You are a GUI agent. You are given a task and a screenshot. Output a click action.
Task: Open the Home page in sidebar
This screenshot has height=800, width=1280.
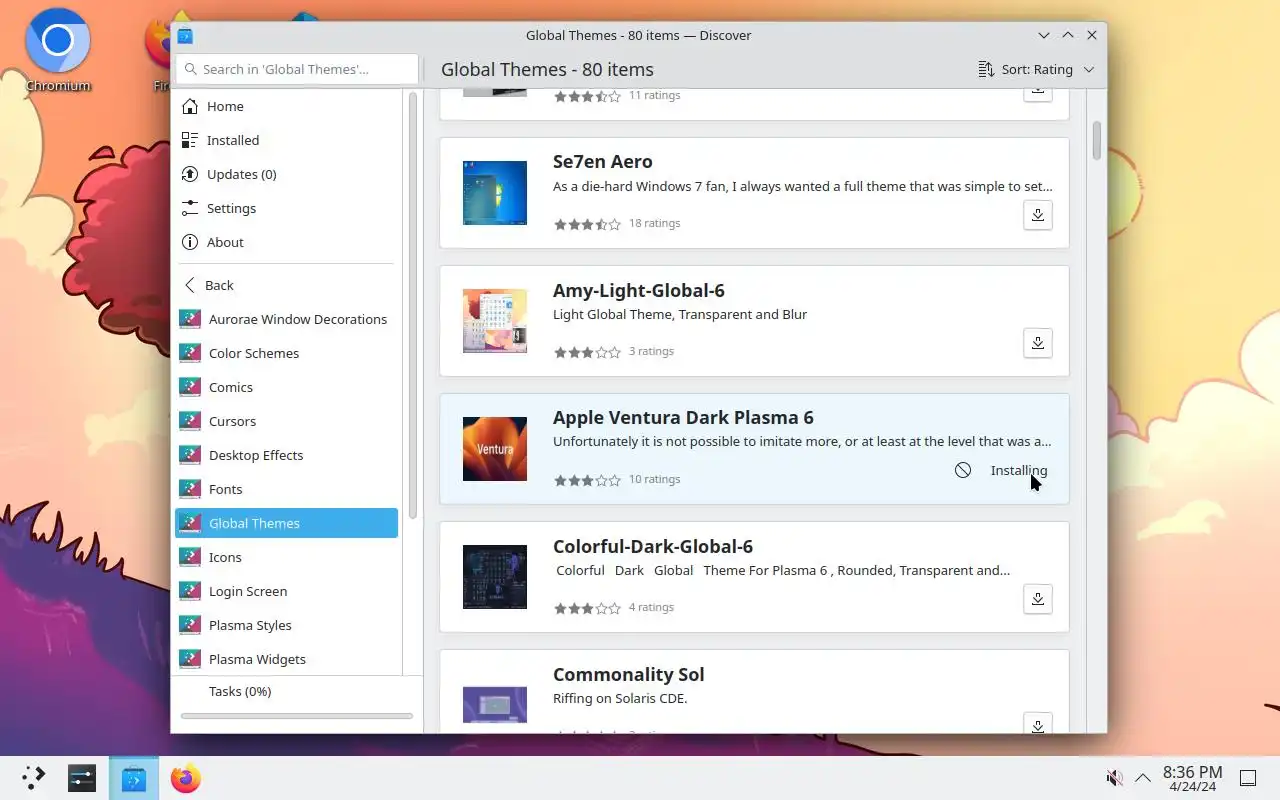(287, 106)
